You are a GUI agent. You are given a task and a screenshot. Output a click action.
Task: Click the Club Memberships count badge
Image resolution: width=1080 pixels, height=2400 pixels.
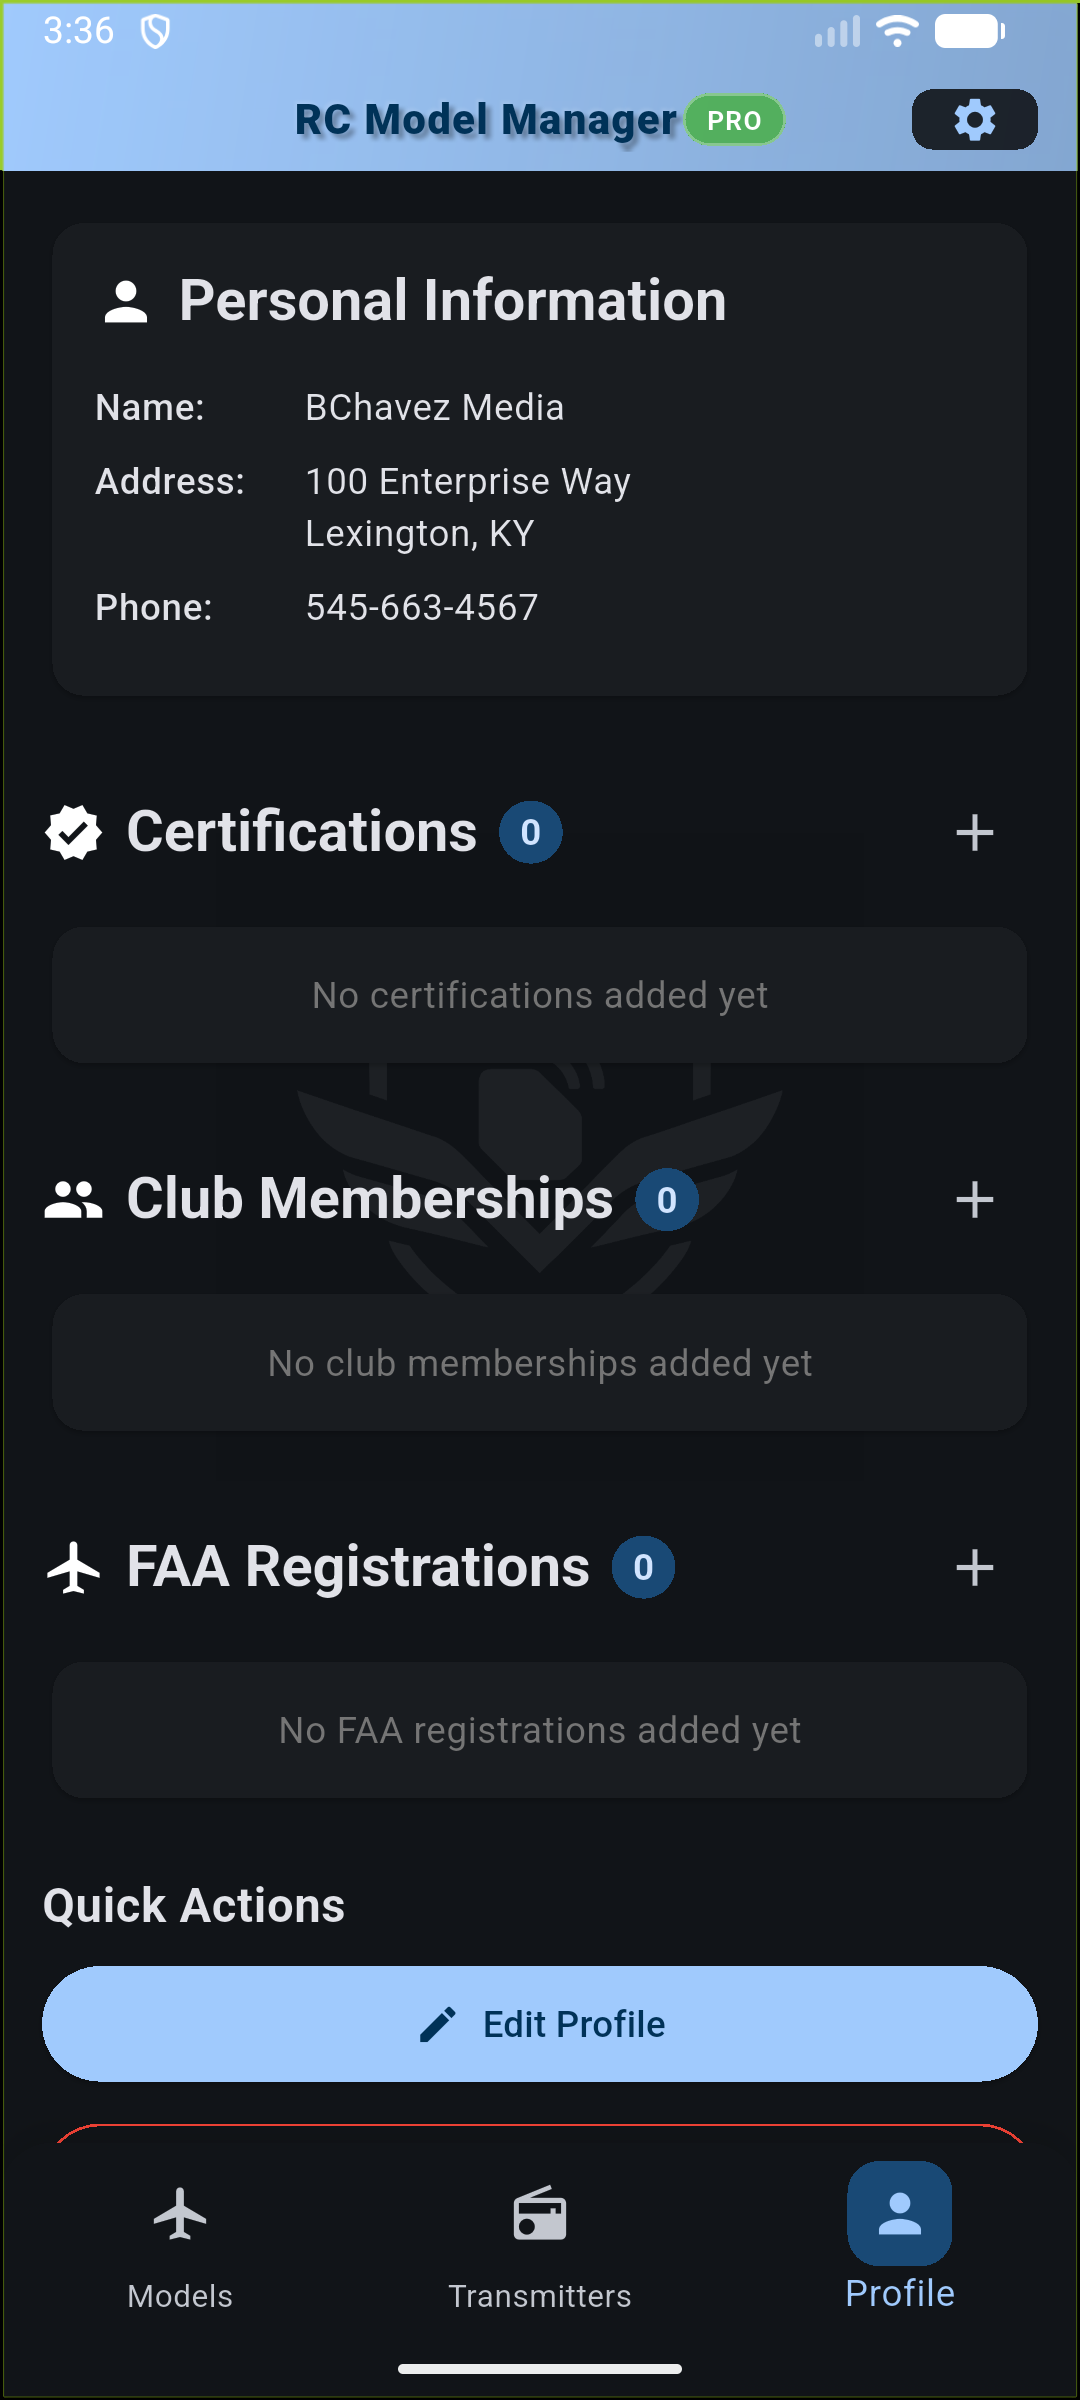pos(667,1199)
